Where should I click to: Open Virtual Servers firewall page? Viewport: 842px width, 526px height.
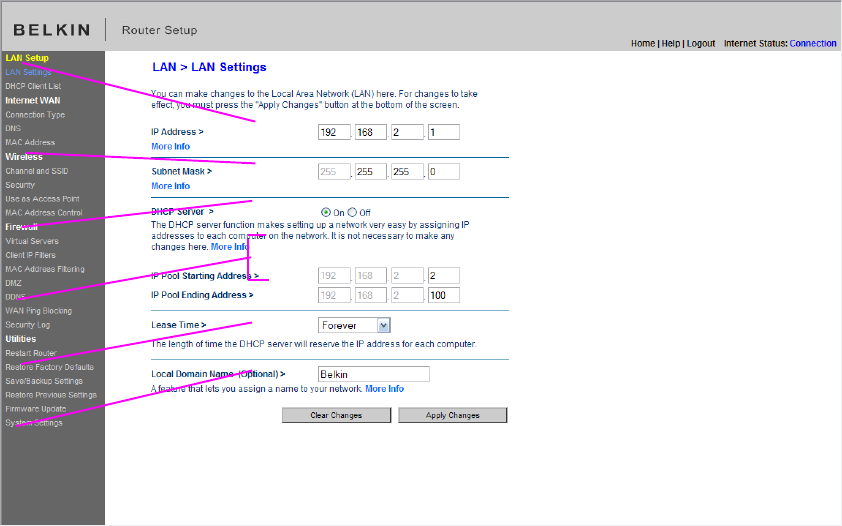32,241
